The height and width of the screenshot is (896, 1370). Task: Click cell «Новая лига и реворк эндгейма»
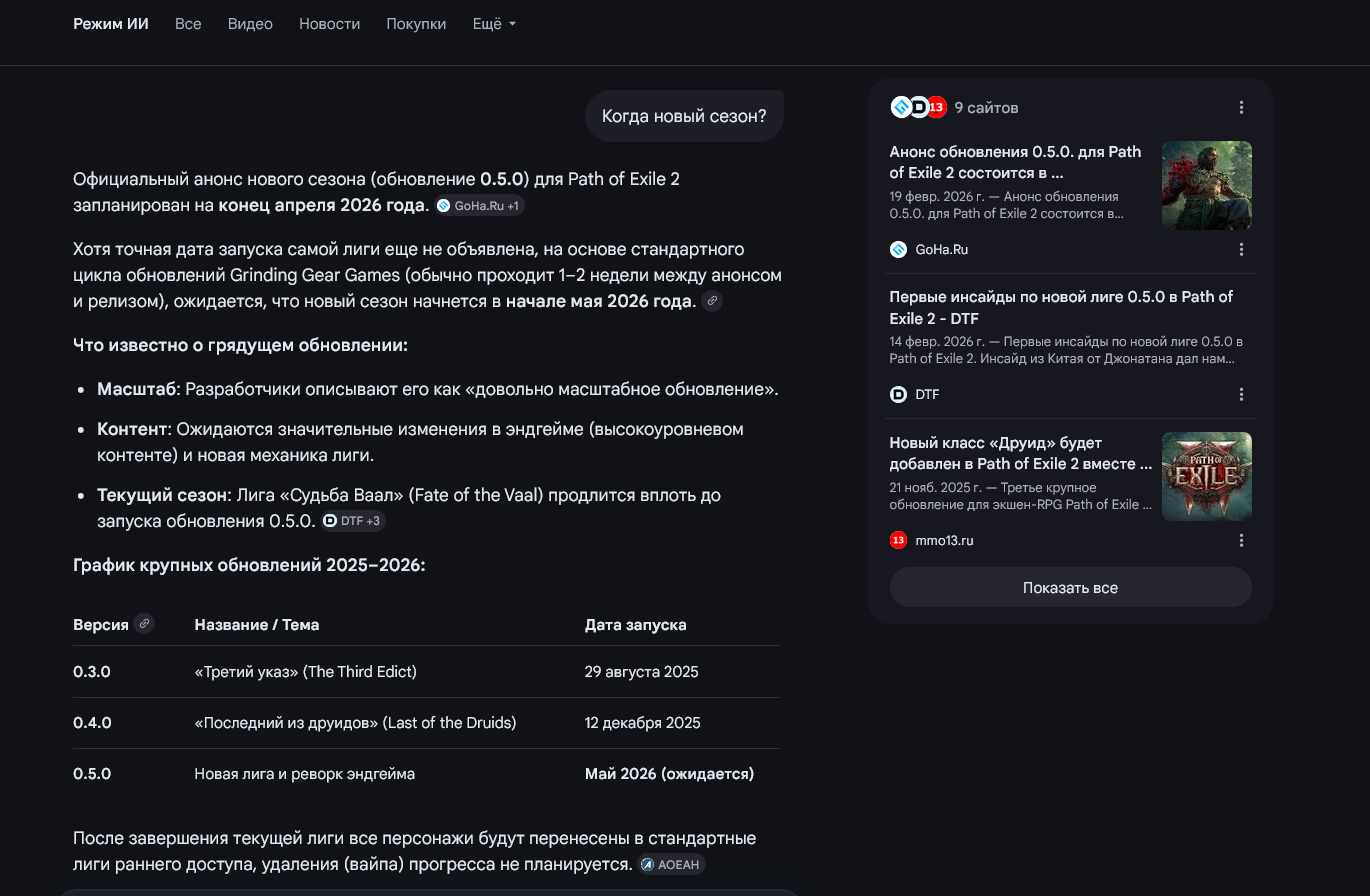[x=304, y=774]
